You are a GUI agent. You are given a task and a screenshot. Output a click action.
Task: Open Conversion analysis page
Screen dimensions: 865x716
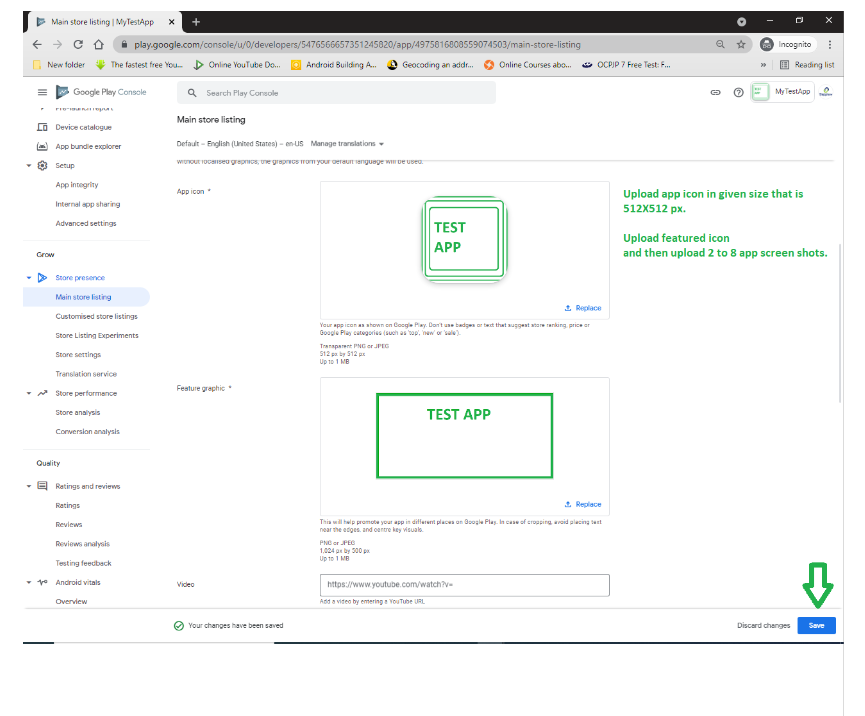pyautogui.click(x=88, y=432)
